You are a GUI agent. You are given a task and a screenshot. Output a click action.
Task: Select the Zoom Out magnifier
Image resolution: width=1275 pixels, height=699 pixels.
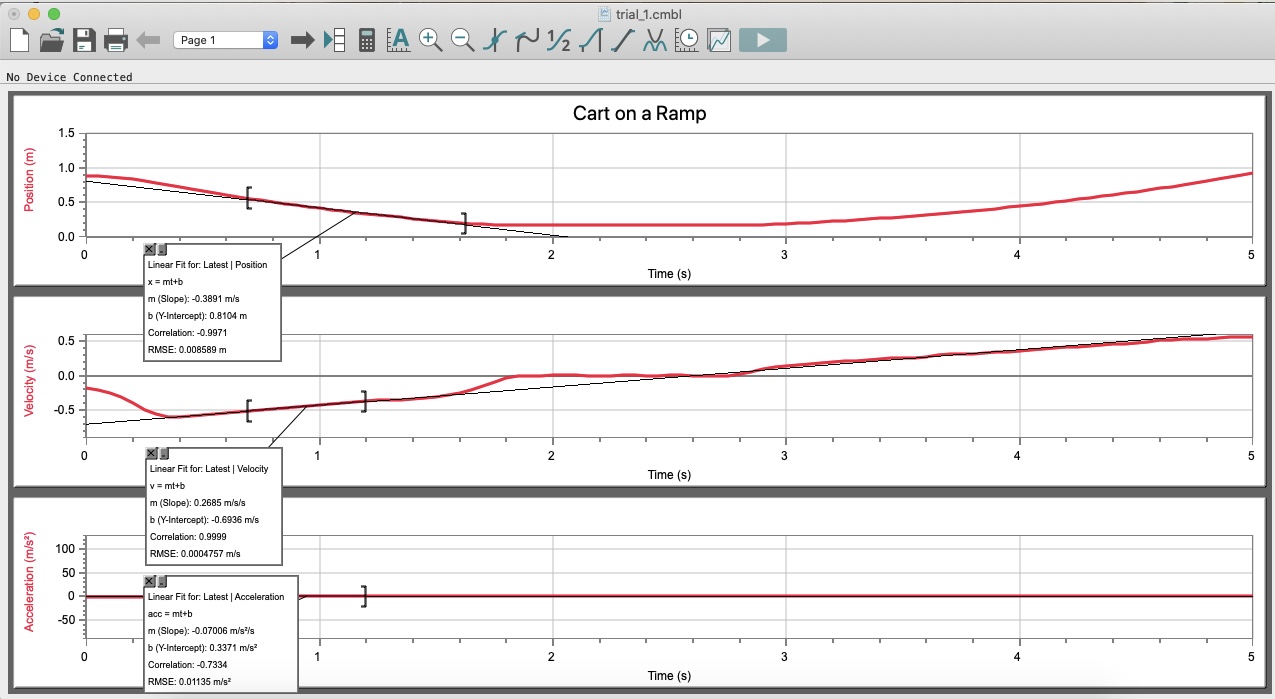462,40
